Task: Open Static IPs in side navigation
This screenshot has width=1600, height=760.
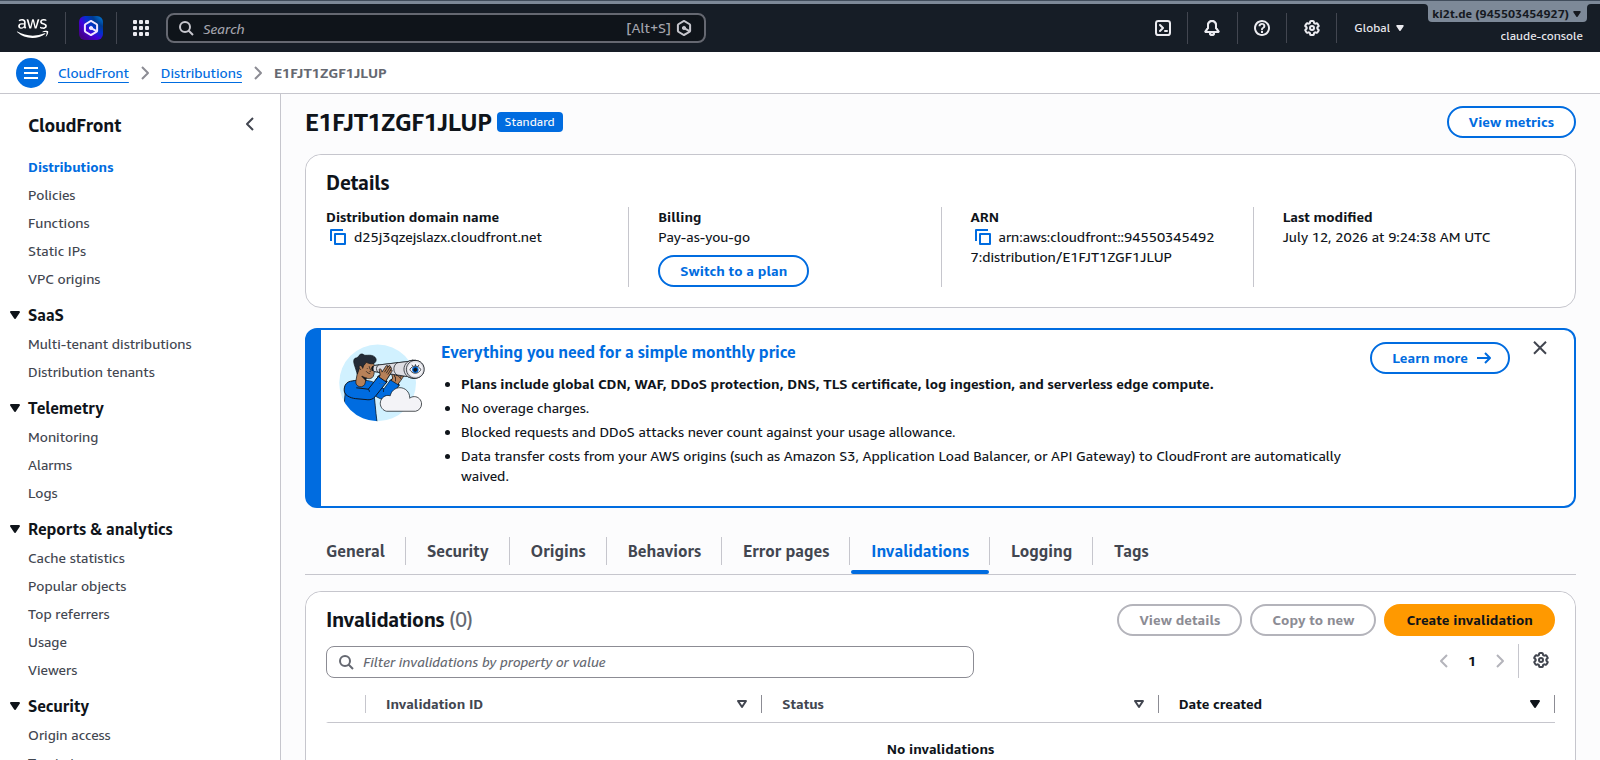Action: coord(57,251)
